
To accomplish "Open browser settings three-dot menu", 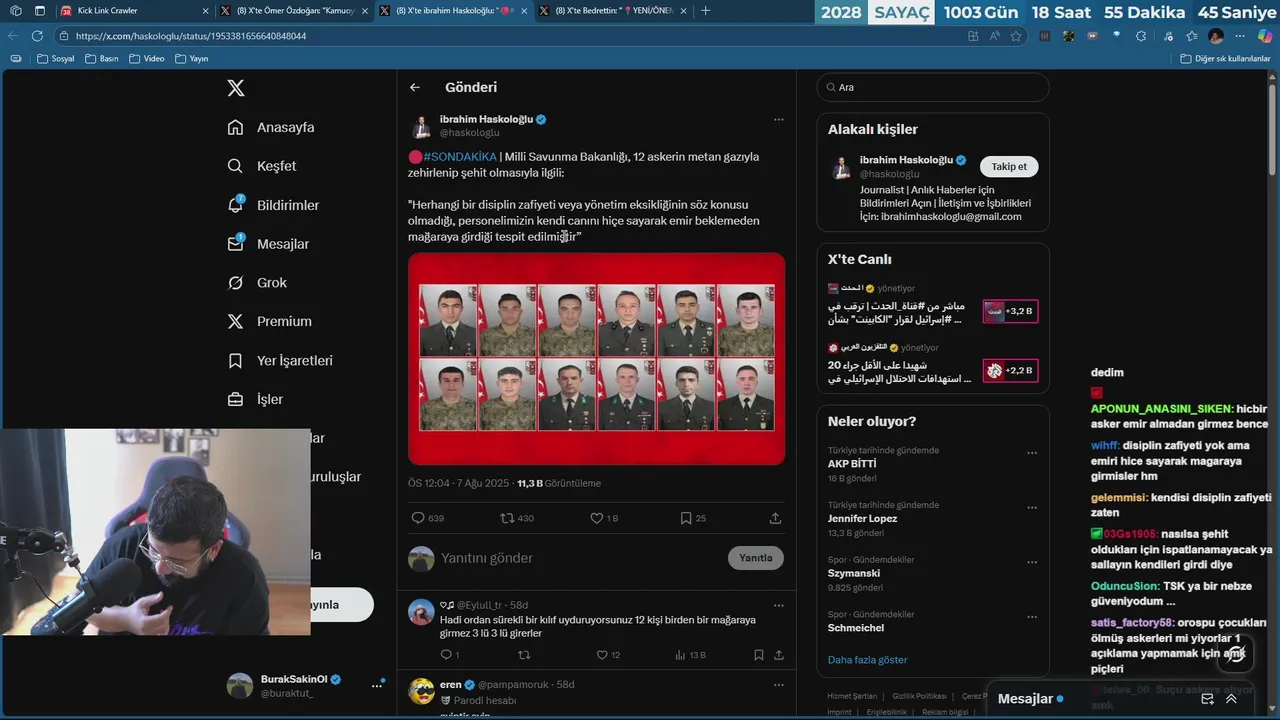I will [x=1240, y=35].
